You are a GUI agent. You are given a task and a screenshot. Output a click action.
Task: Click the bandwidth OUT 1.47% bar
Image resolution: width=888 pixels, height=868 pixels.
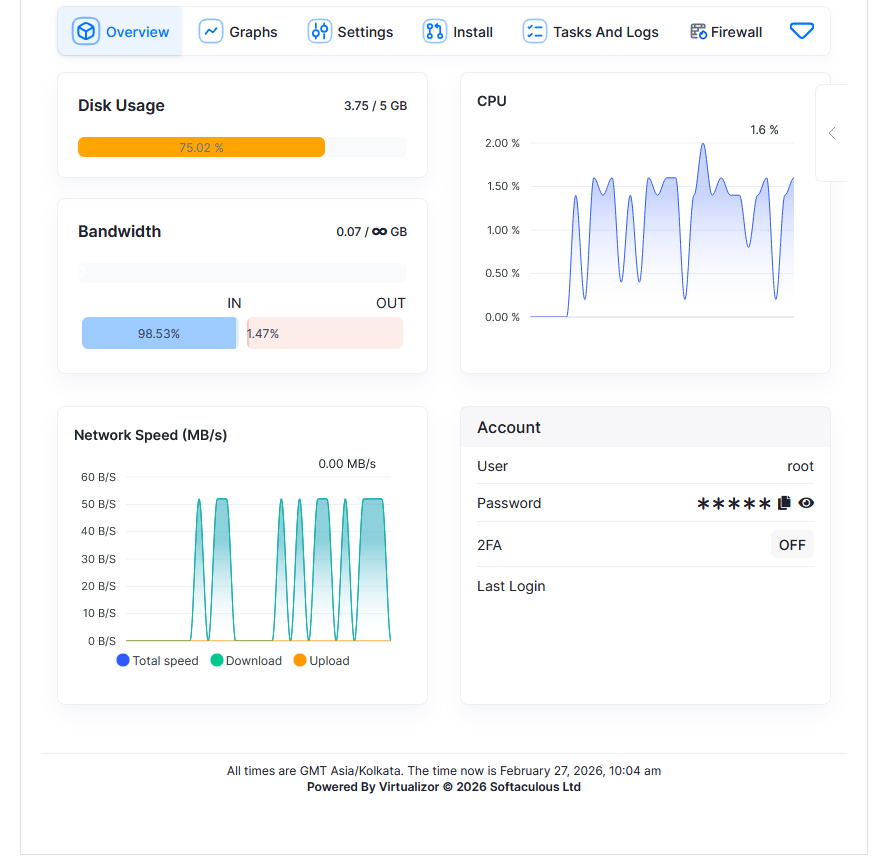pyautogui.click(x=325, y=333)
